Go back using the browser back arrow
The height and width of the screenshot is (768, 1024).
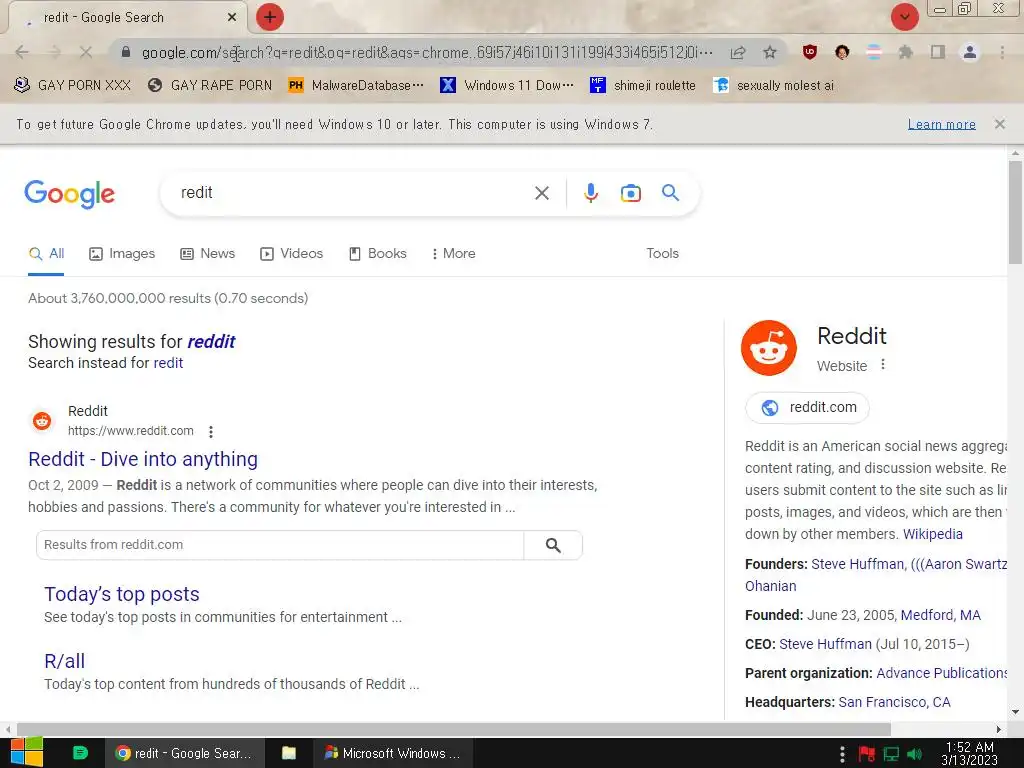(x=22, y=52)
